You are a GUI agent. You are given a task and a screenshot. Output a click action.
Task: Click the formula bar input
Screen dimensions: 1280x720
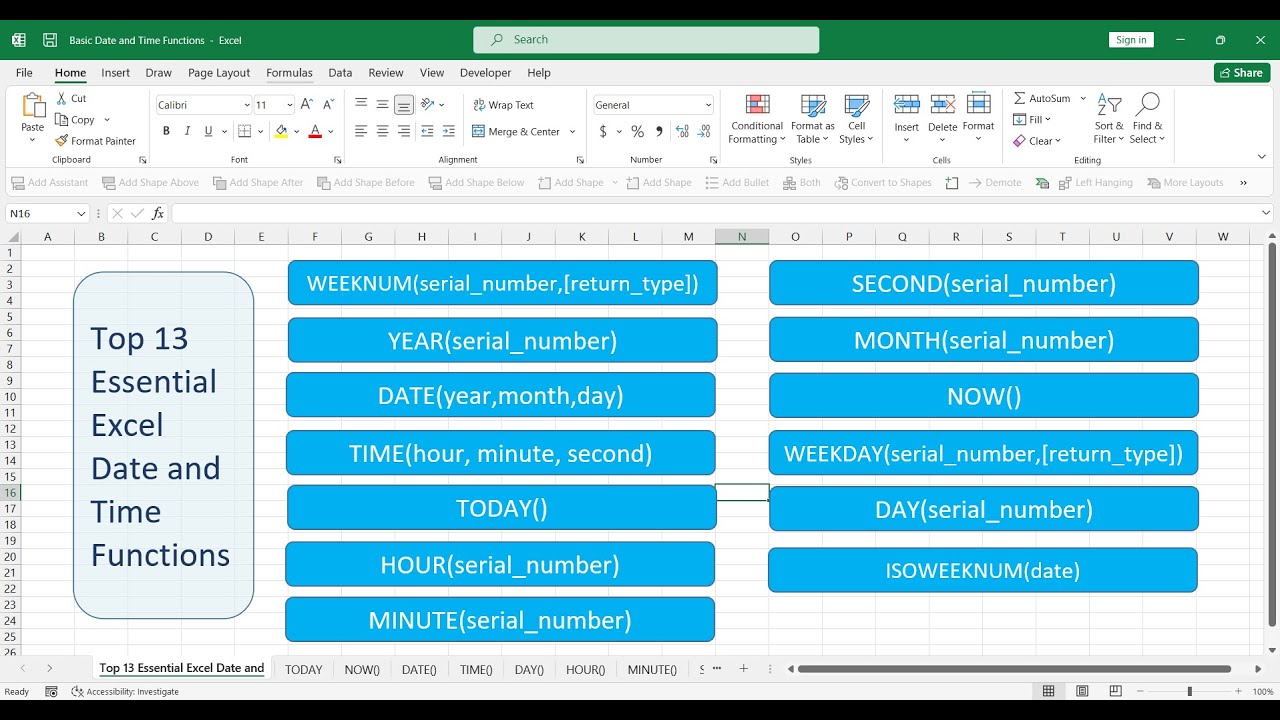(x=715, y=213)
